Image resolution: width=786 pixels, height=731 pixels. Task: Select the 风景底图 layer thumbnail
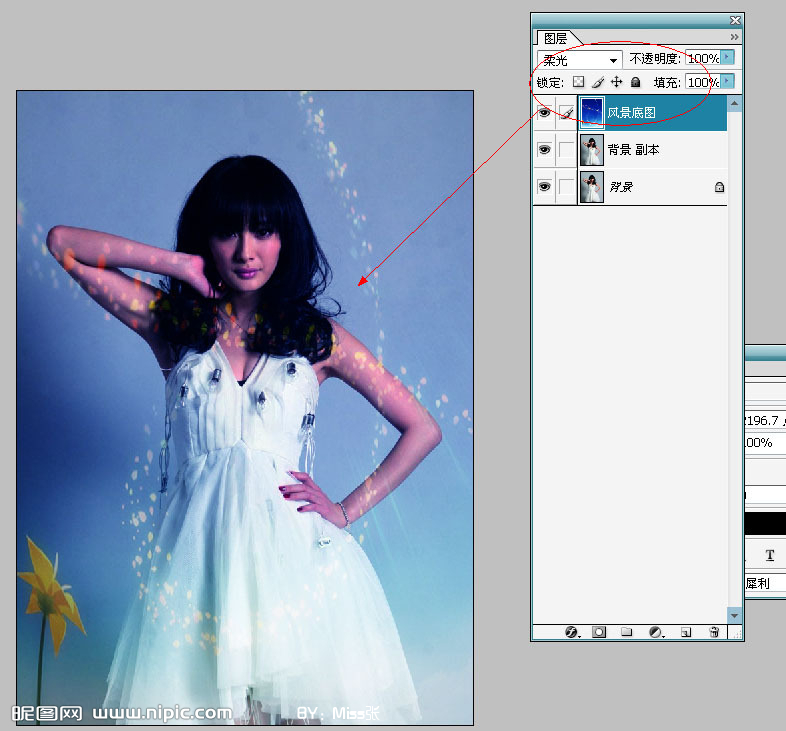tap(592, 113)
